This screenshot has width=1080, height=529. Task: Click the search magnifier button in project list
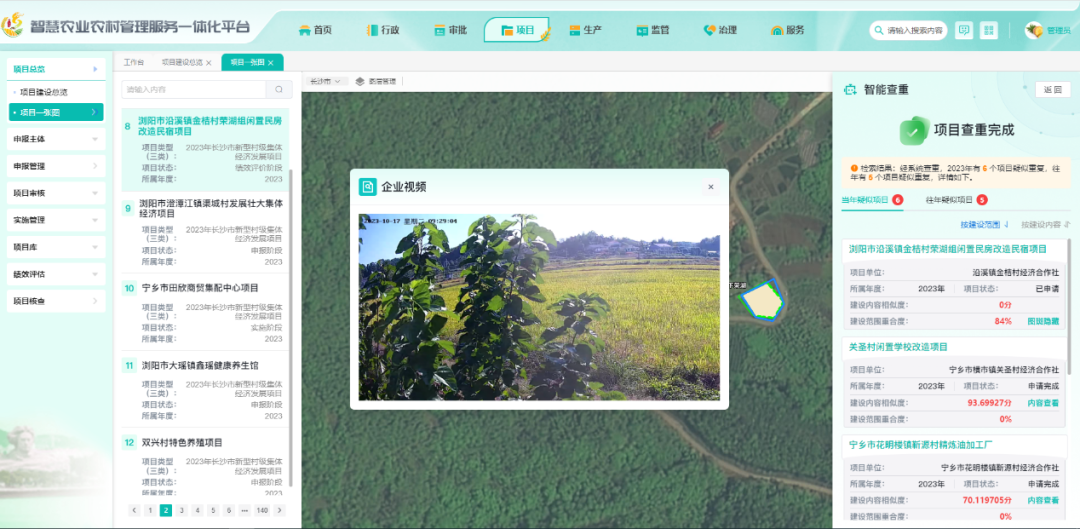click(279, 90)
